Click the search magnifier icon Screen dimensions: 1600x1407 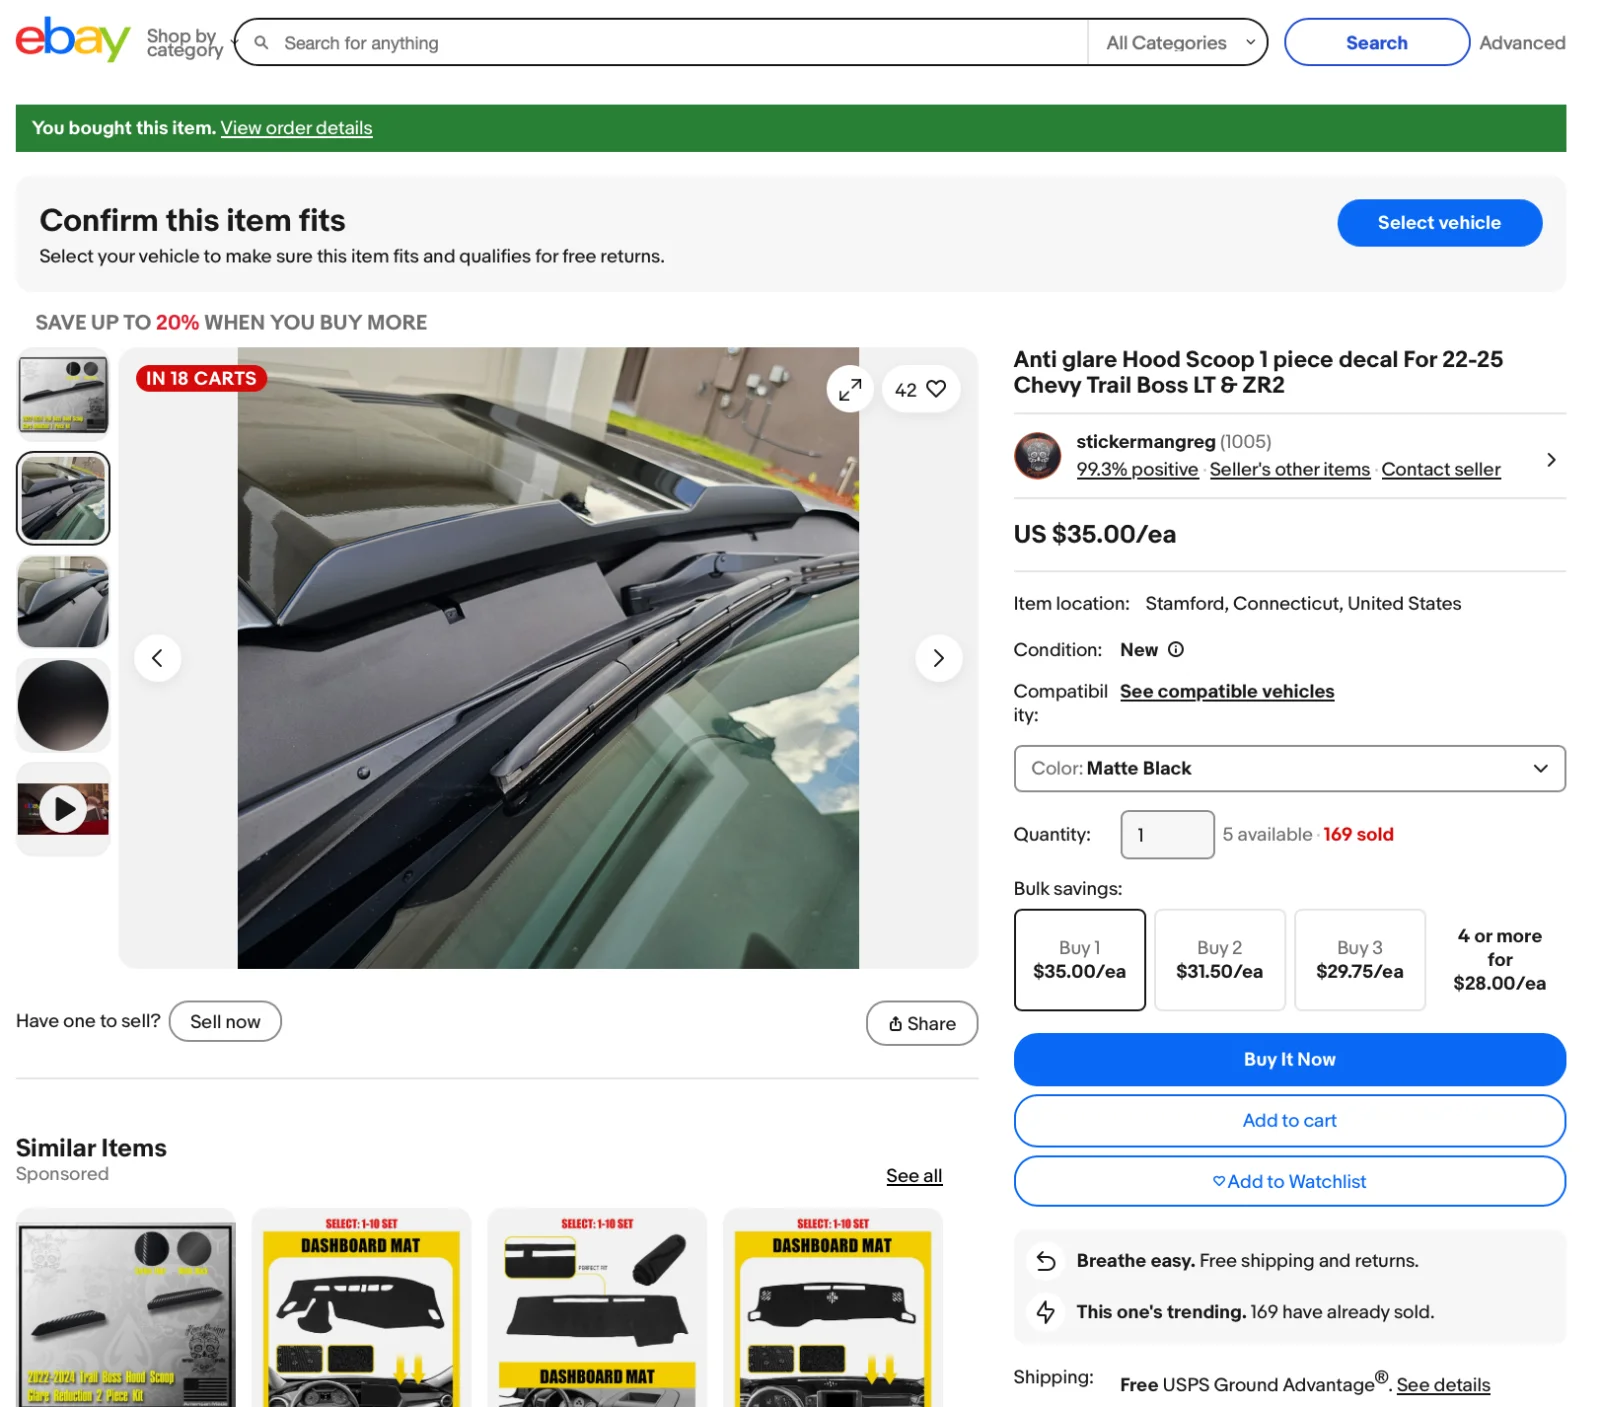pyautogui.click(x=261, y=42)
